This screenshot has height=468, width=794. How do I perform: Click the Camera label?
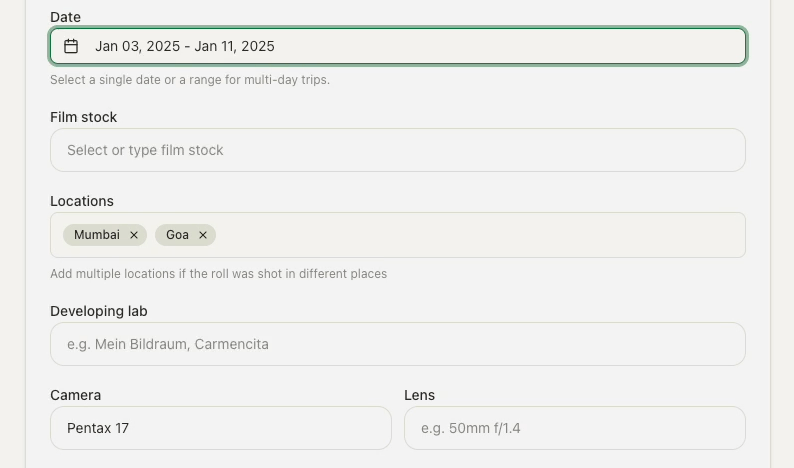click(76, 395)
